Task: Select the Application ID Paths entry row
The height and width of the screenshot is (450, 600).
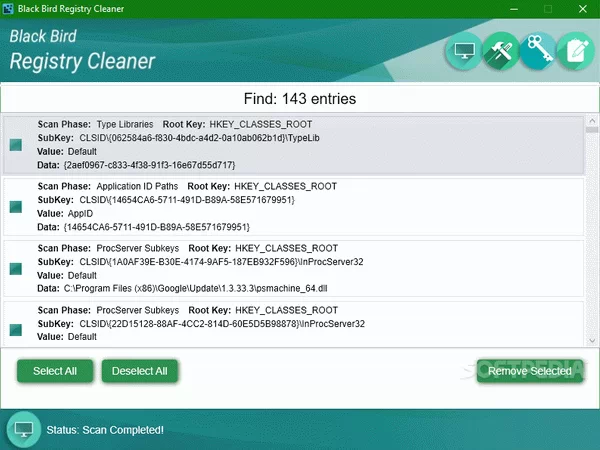Action: 300,206
